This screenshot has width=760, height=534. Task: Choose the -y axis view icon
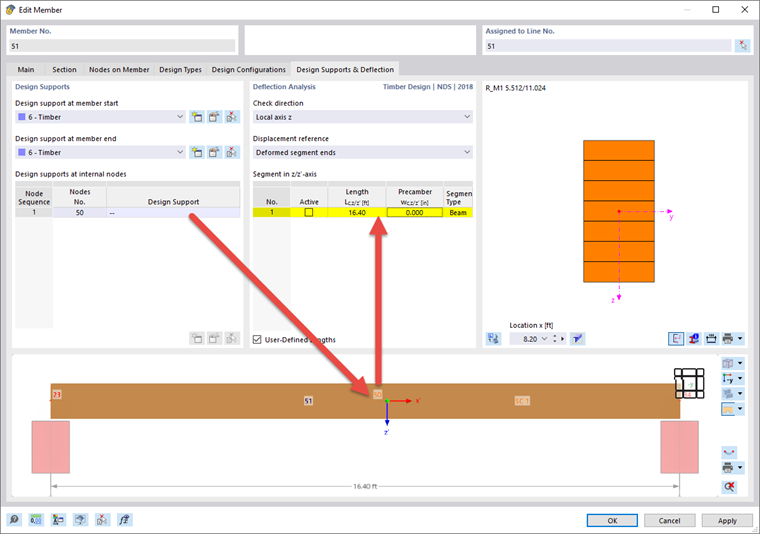coord(728,378)
